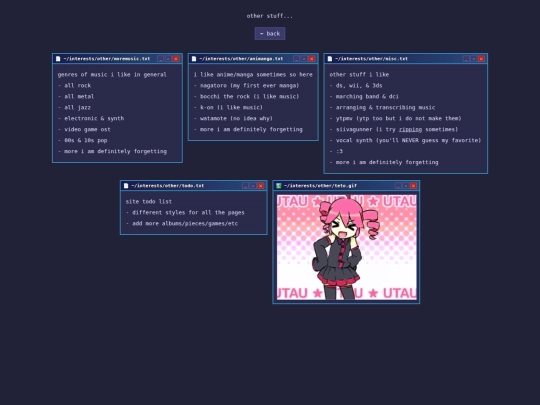Viewport: 540px width, 405px height.
Task: Select the '- all jazz' line
Action: coord(74,107)
